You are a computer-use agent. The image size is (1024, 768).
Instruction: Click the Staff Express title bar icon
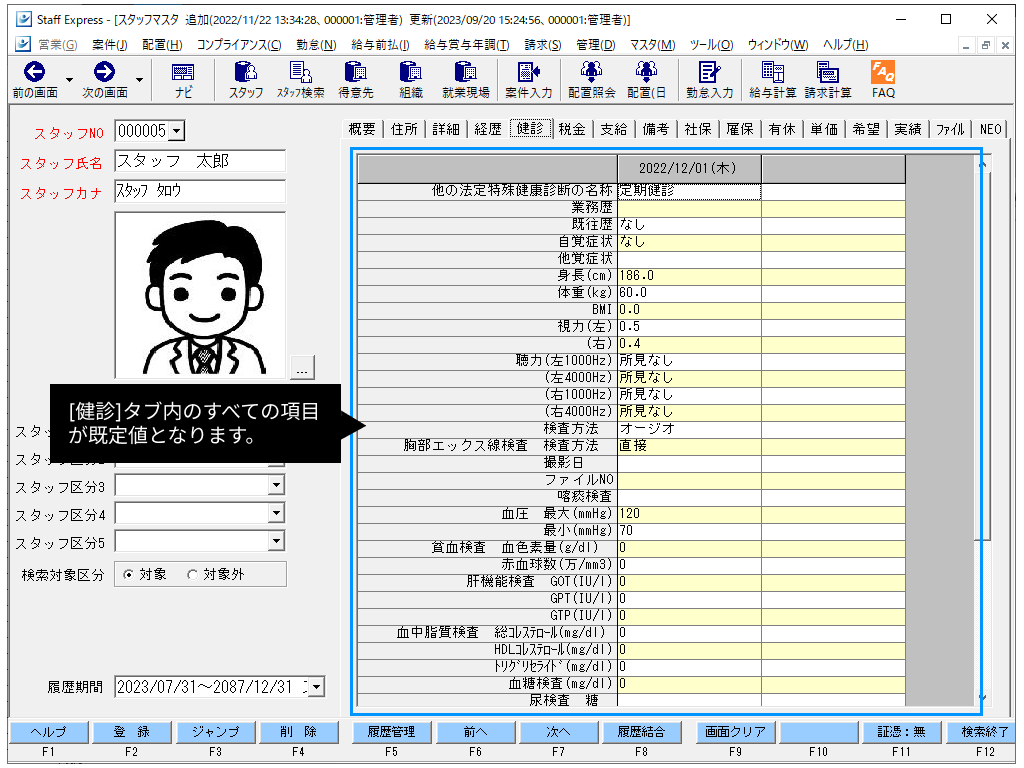24,19
